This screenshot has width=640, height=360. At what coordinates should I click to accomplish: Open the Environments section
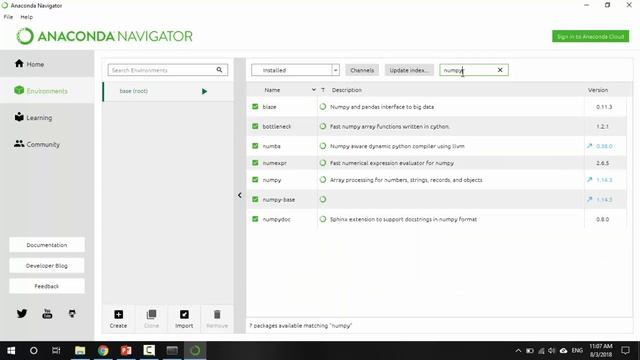coord(47,91)
